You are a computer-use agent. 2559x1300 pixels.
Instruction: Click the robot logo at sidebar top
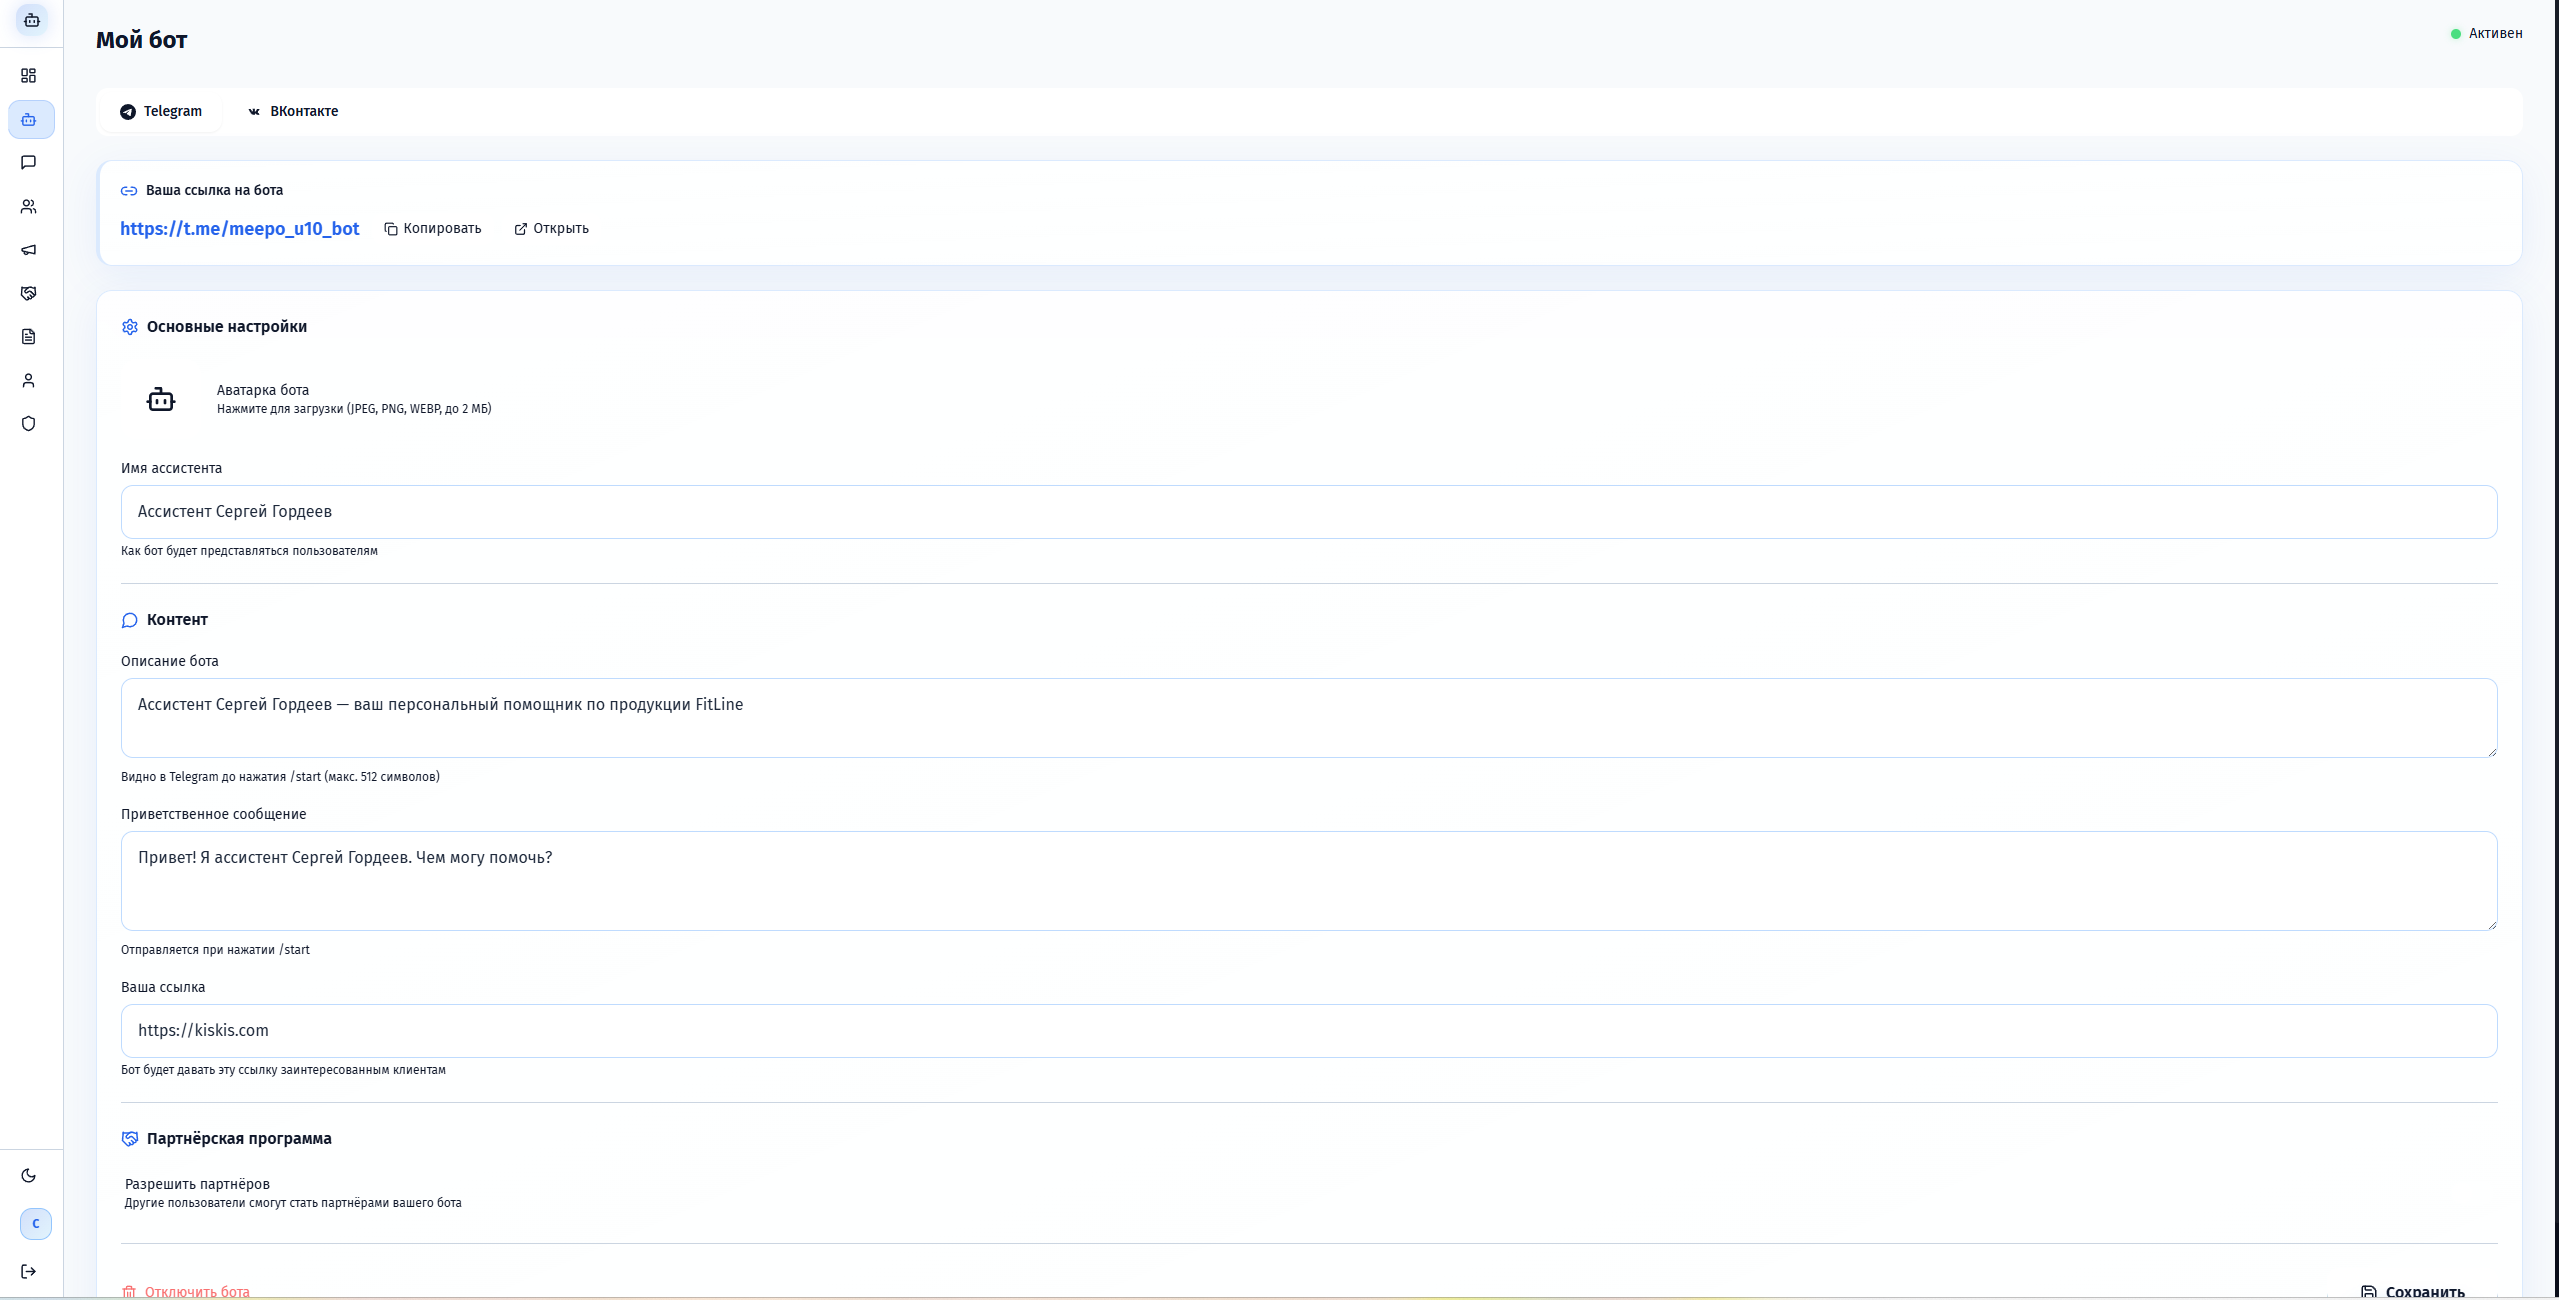[x=32, y=20]
